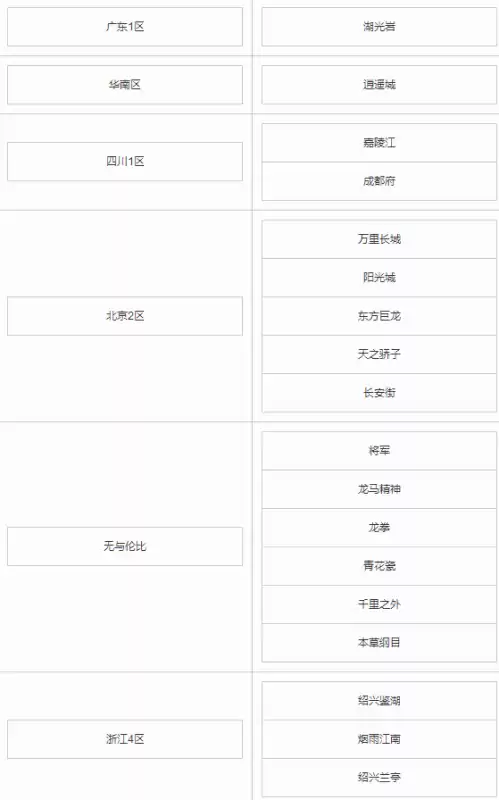This screenshot has height=800, width=499.
Task: Select the 长安街 server
Action: point(379,393)
